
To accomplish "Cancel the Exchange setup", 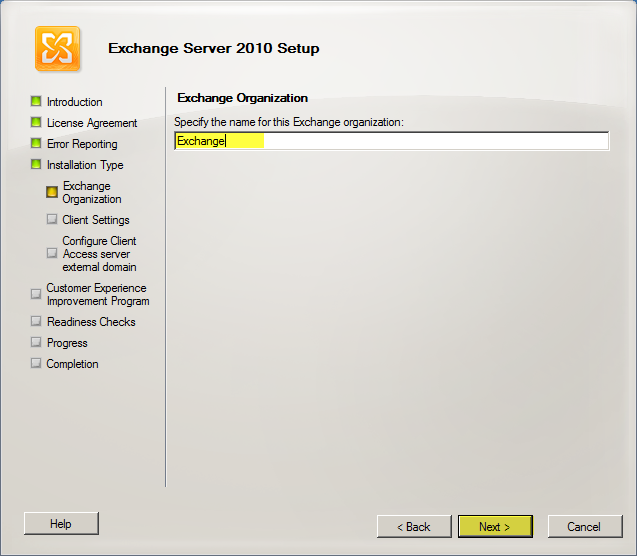I will click(585, 527).
